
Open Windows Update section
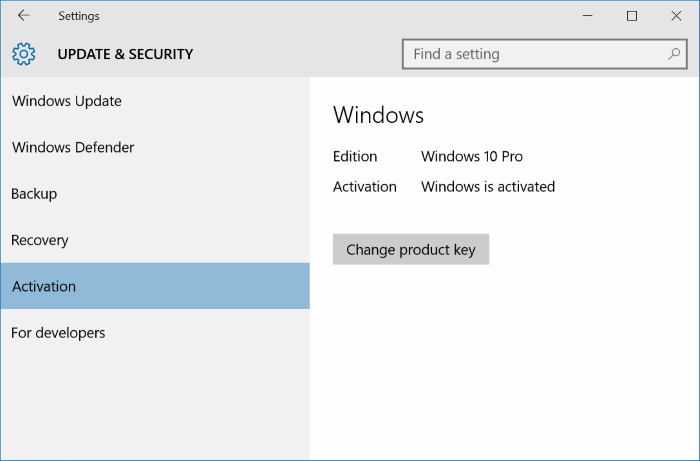point(155,101)
